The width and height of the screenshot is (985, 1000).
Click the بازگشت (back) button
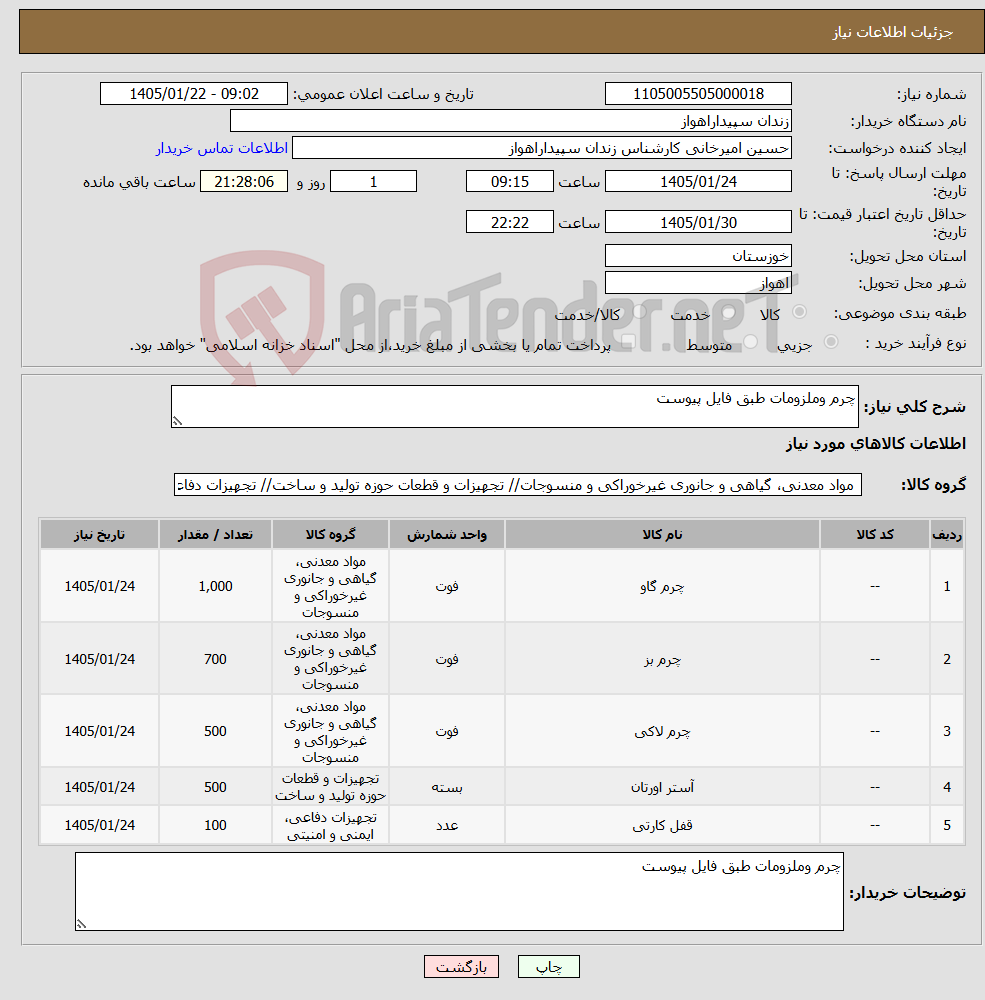[x=461, y=967]
